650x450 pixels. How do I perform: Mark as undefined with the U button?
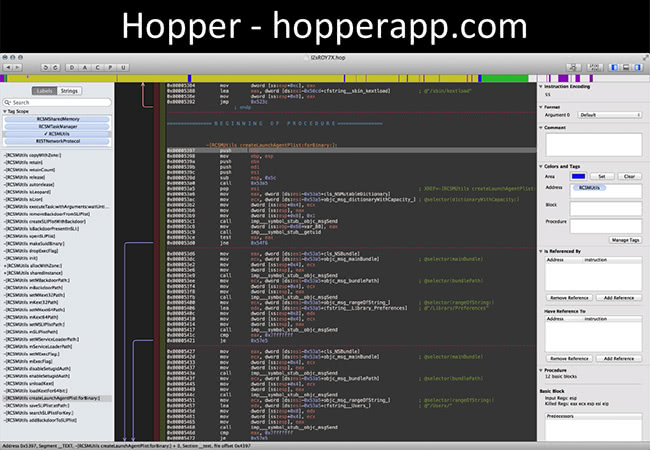pos(123,67)
